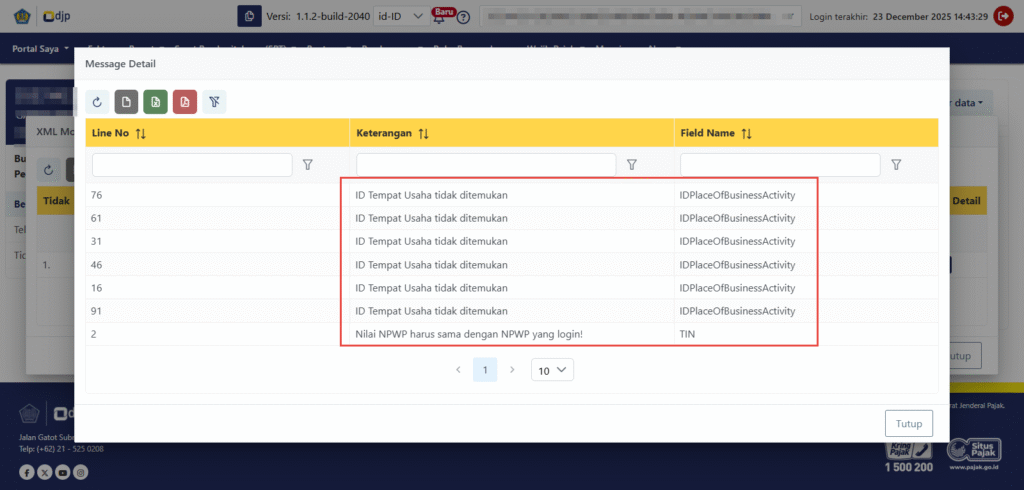Select page 1 in the paginator
Viewport: 1024px width, 490px height.
click(x=485, y=370)
